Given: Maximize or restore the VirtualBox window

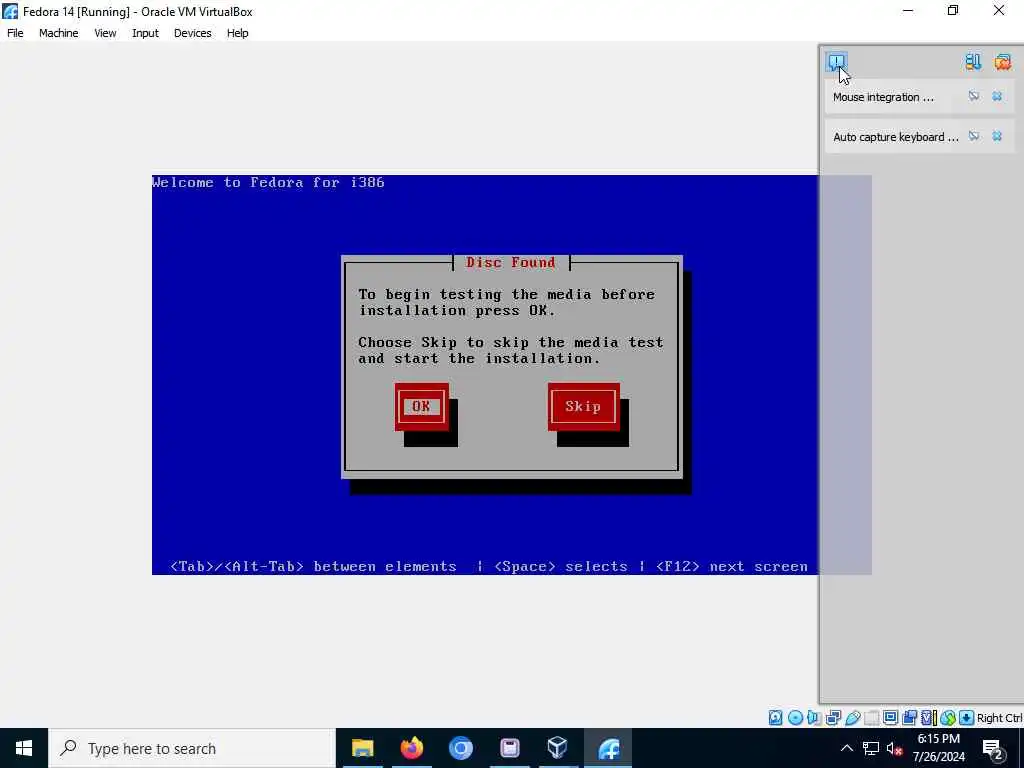Looking at the screenshot, I should coord(953,10).
